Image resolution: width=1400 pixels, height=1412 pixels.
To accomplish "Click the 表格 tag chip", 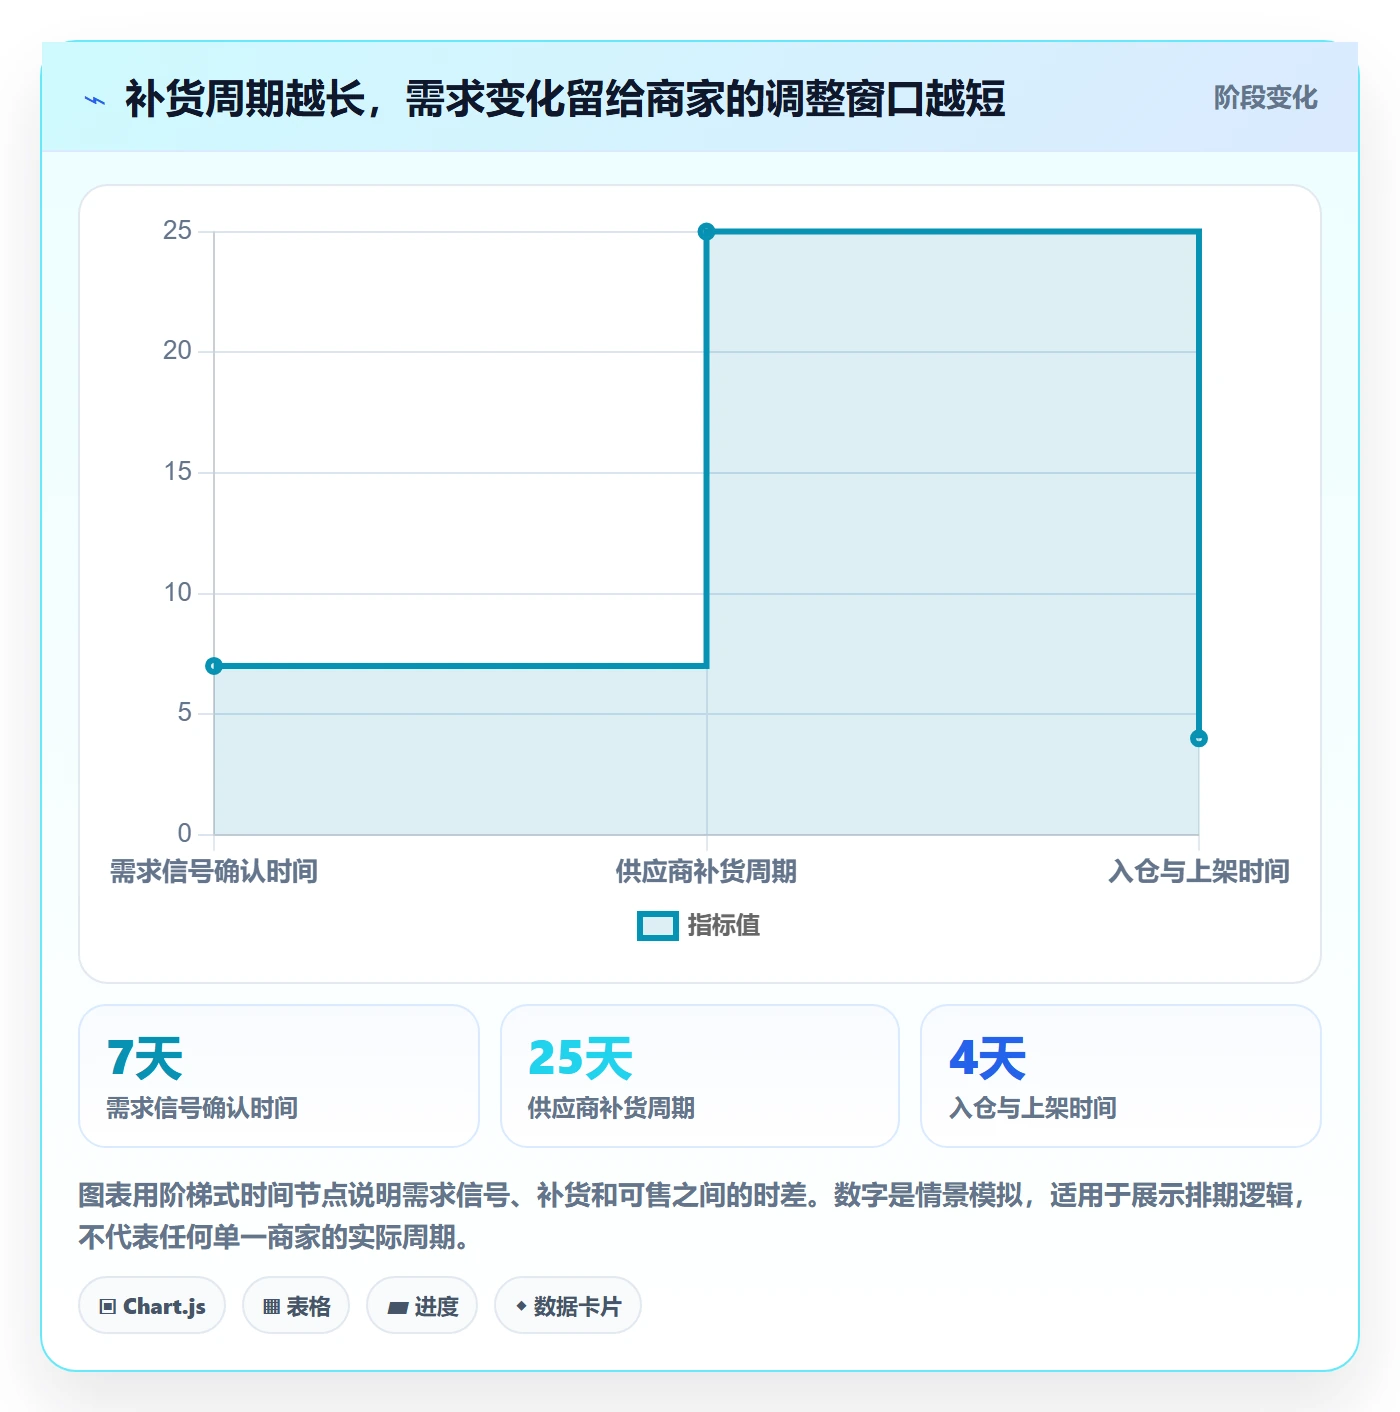I will click(x=296, y=1306).
